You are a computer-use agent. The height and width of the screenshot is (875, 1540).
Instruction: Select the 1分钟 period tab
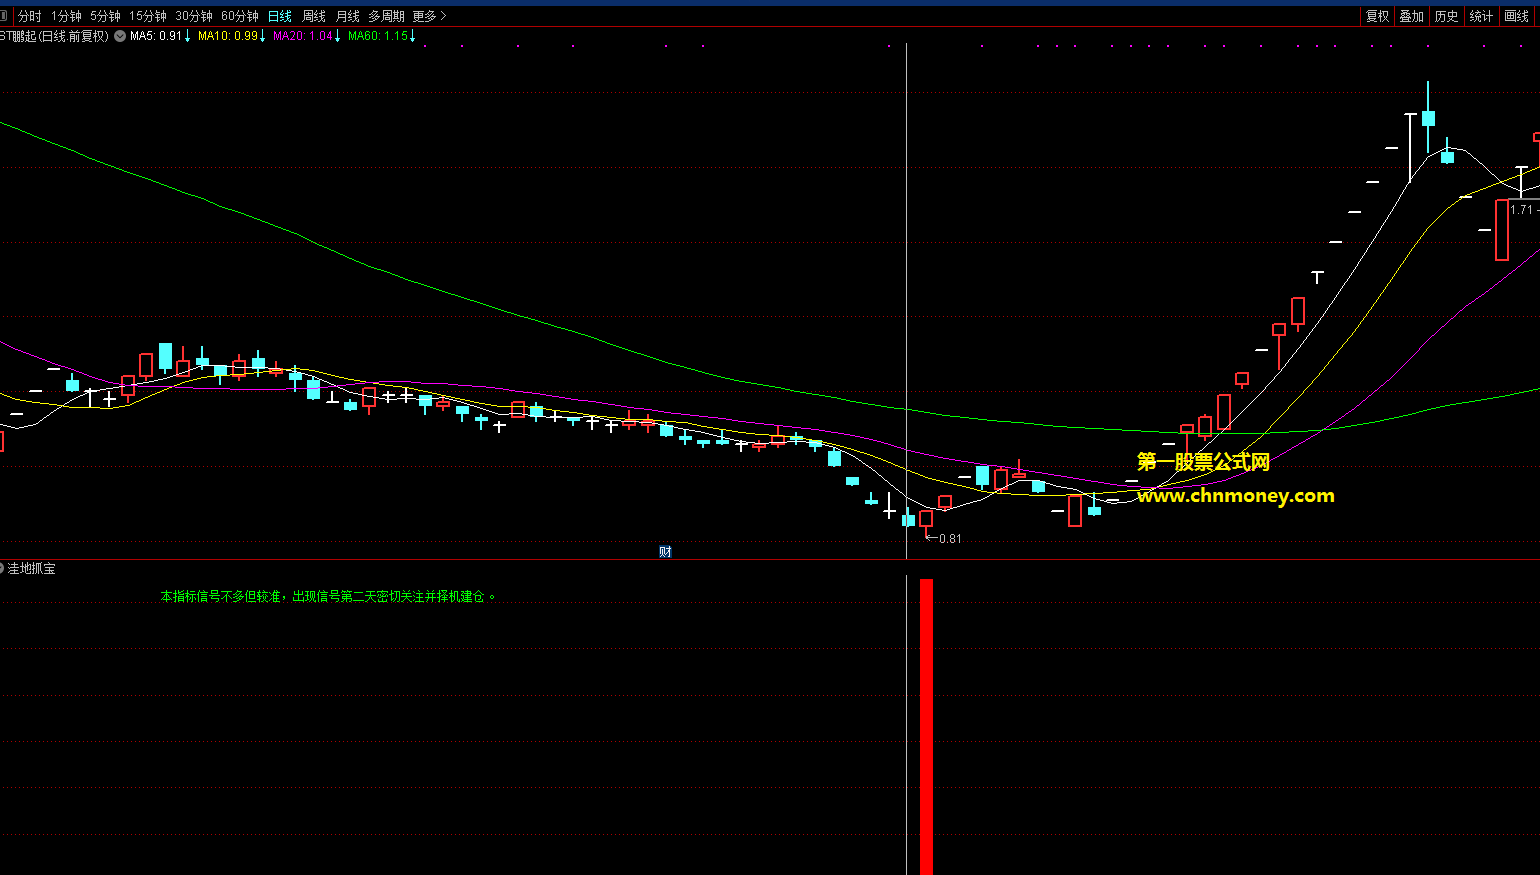click(67, 16)
